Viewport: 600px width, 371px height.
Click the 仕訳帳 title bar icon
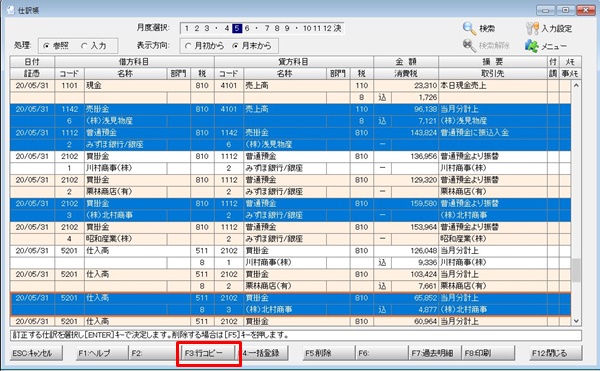tap(11, 10)
